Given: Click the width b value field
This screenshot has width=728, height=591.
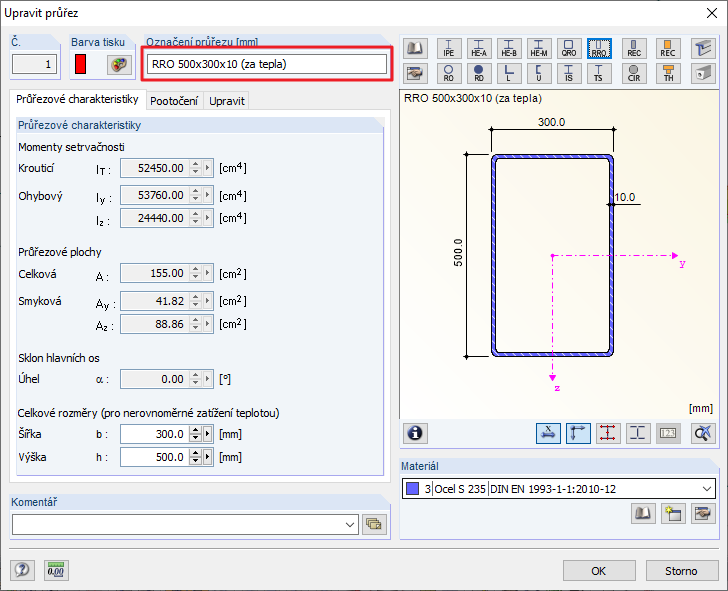Looking at the screenshot, I should (x=155, y=434).
